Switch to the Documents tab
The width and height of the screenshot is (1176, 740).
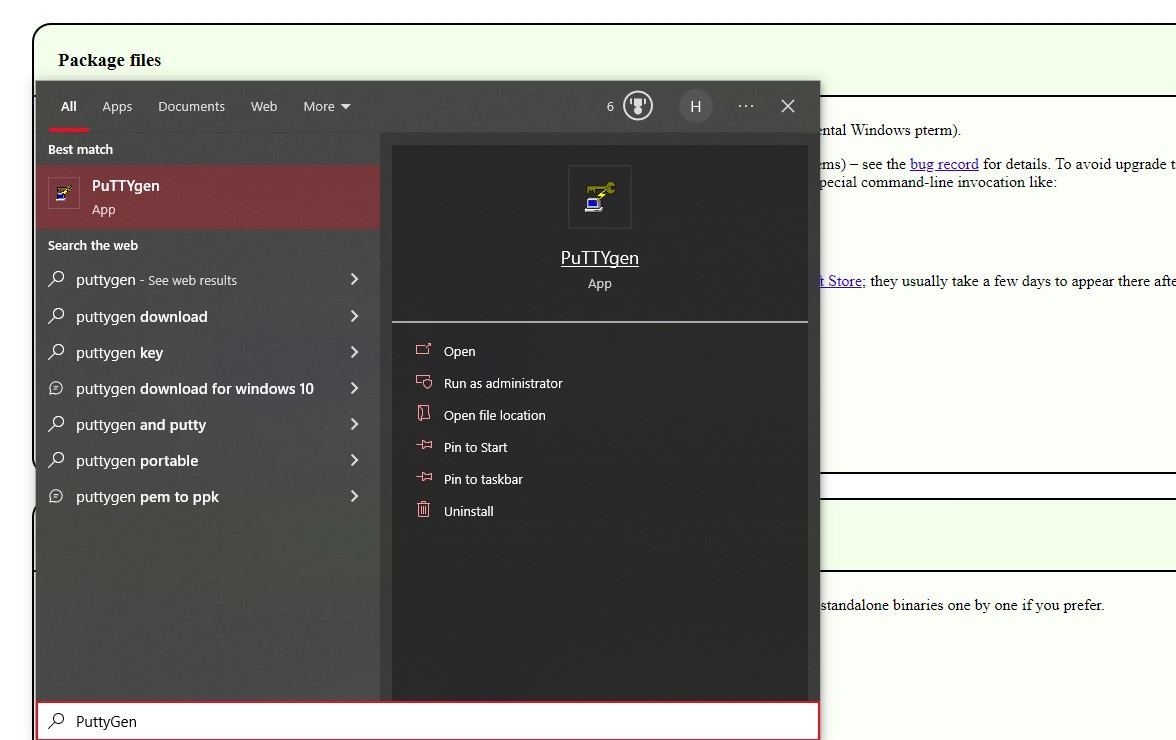click(191, 106)
